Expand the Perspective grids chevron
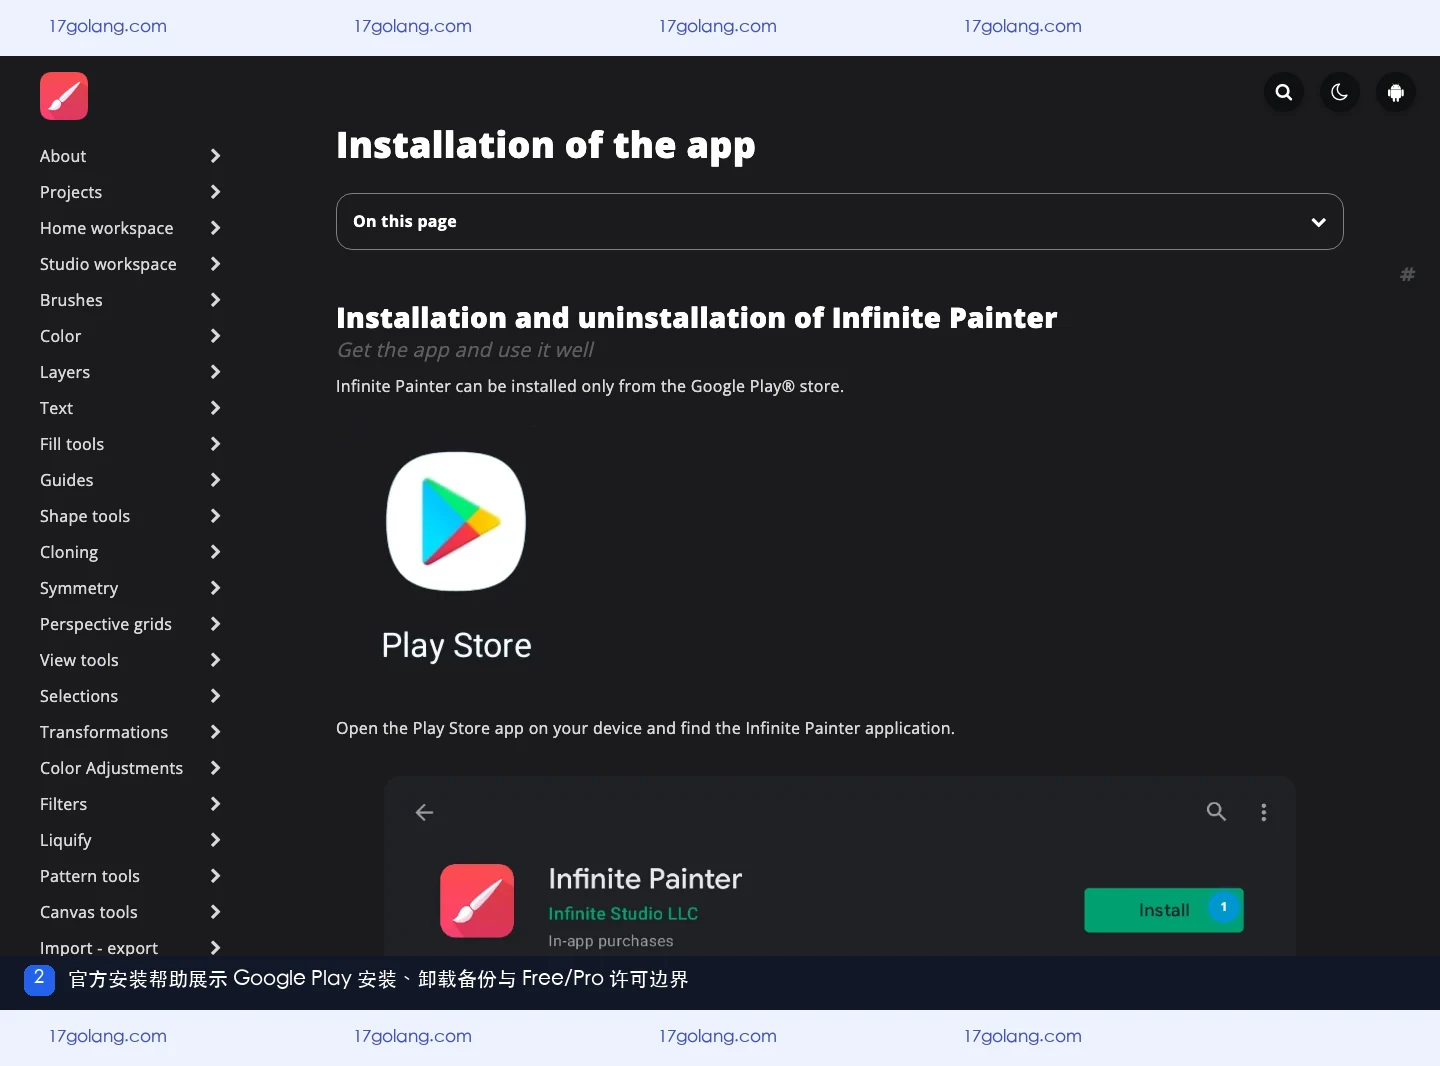Screen dimensions: 1440x1066 [x=215, y=624]
